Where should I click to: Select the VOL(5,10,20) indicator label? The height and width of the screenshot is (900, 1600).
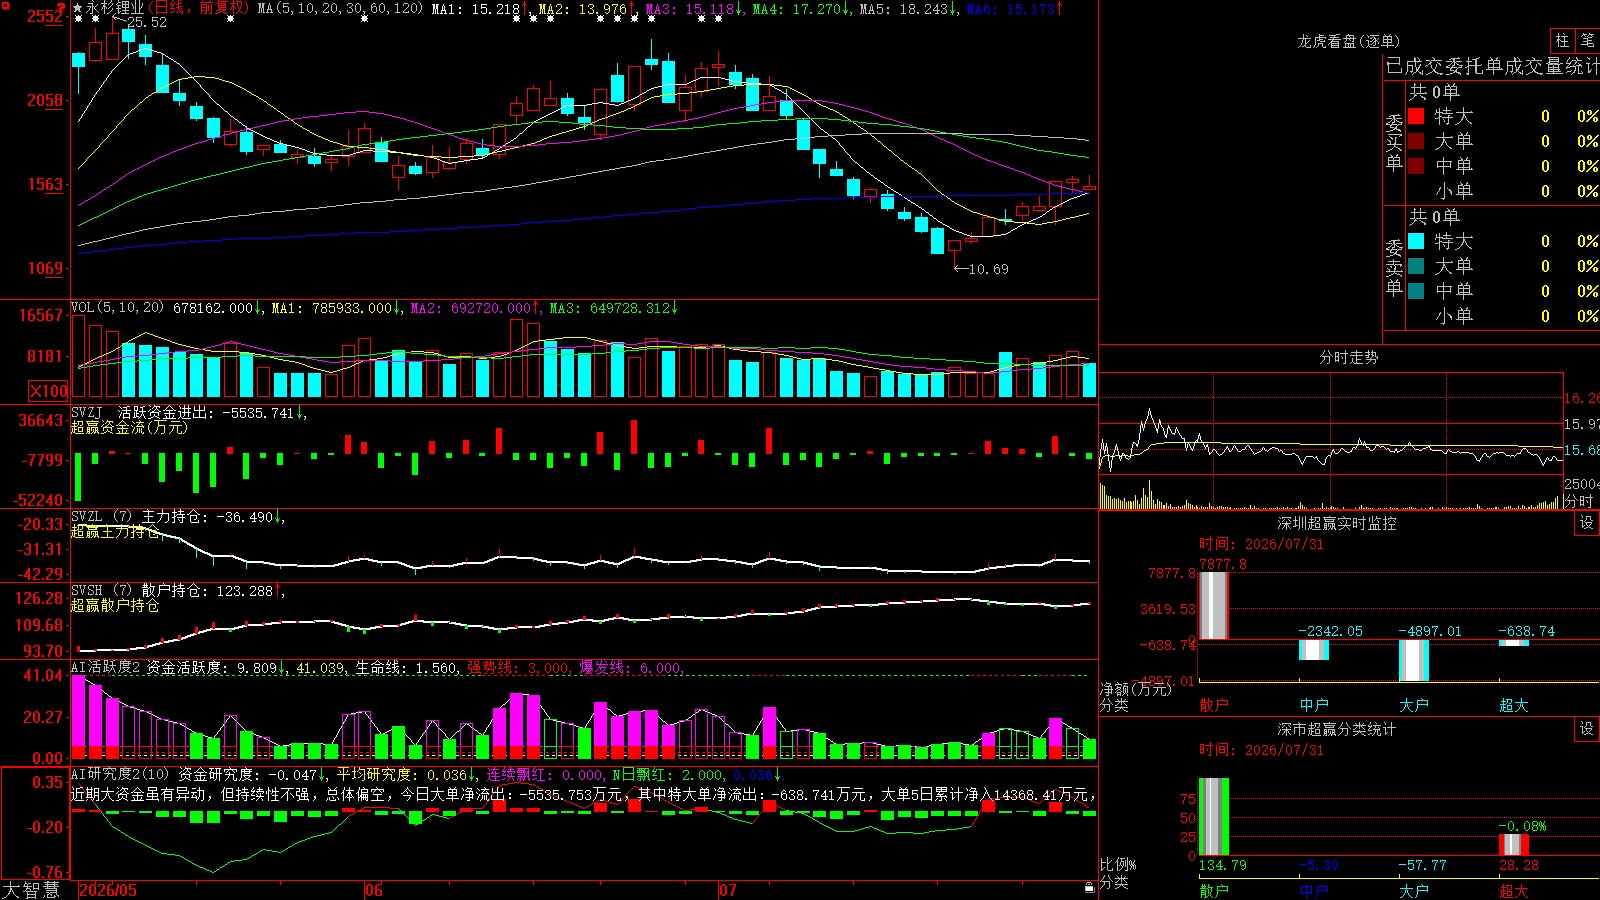[x=117, y=308]
